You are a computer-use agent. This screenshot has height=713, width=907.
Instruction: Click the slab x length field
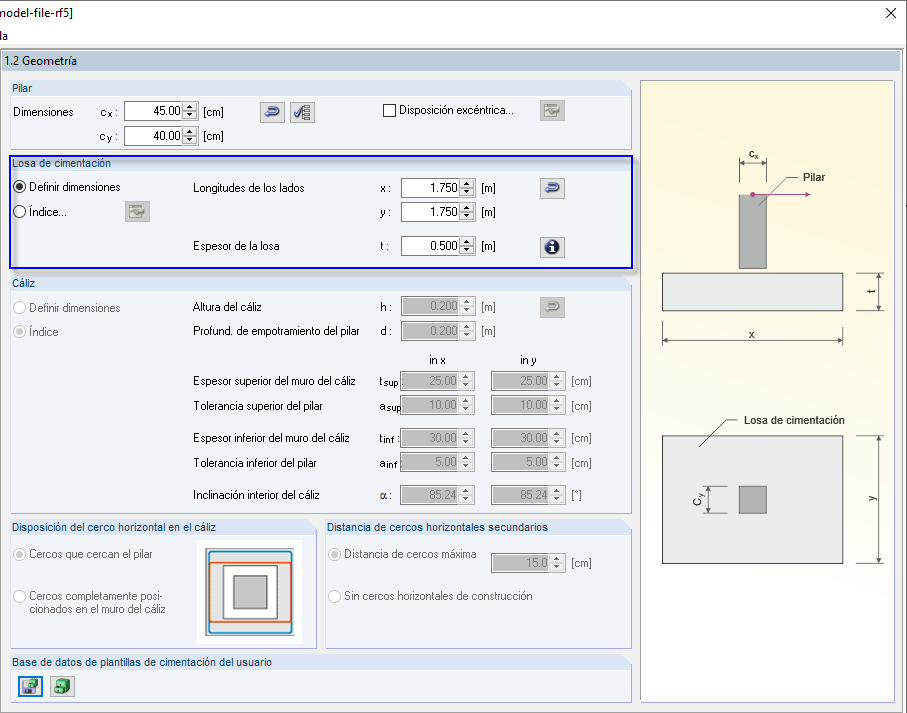click(x=430, y=188)
